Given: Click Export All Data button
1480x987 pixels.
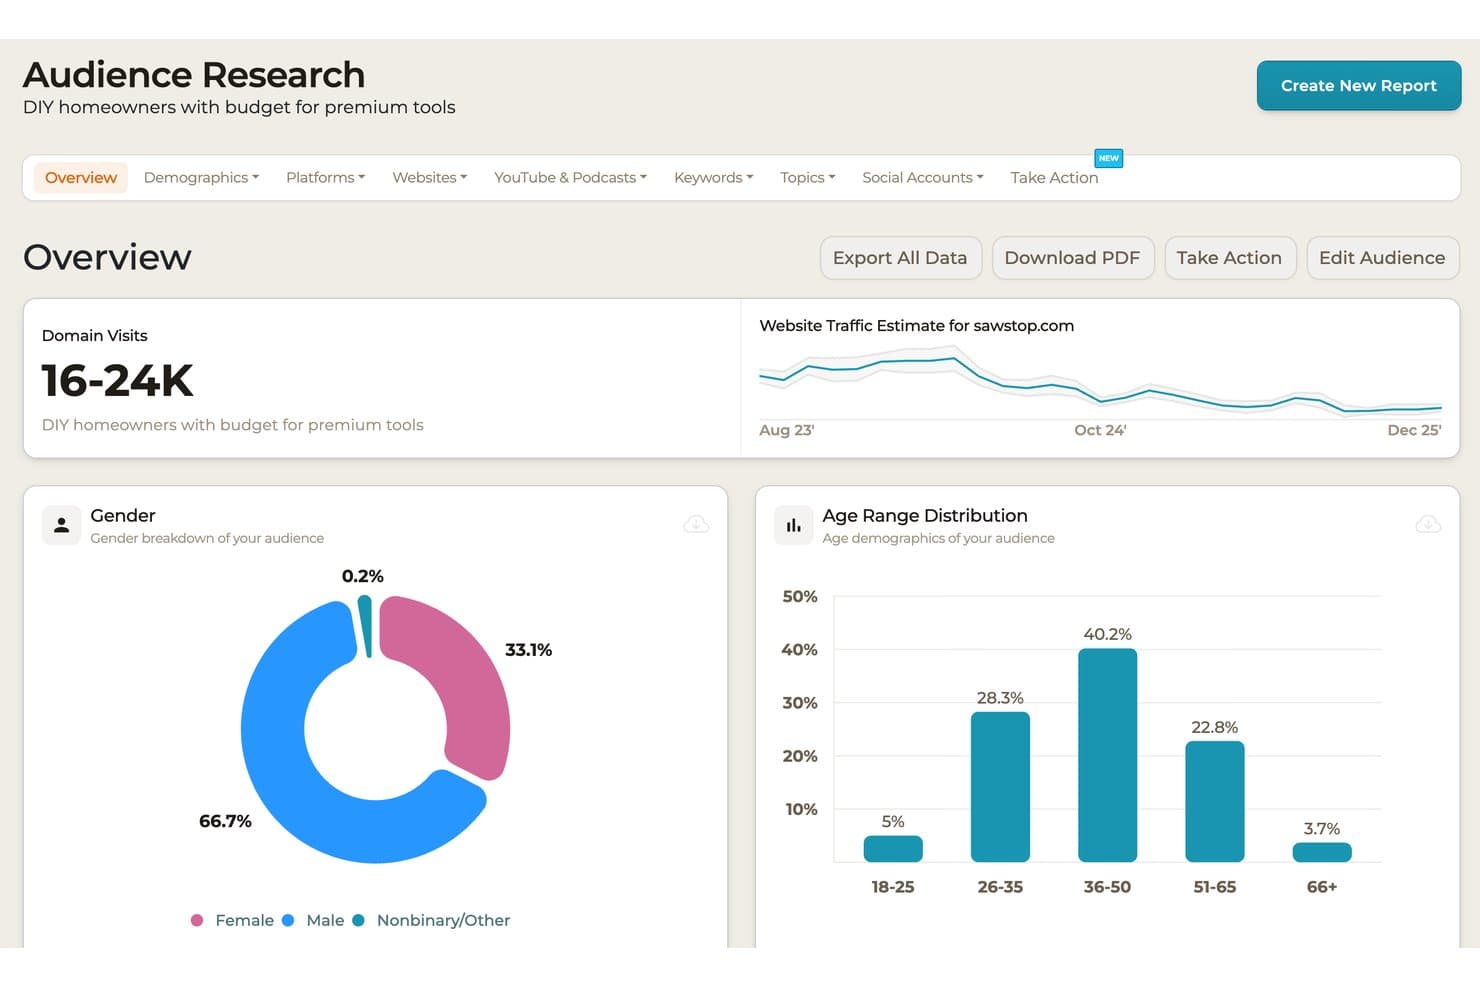Looking at the screenshot, I should click(900, 258).
